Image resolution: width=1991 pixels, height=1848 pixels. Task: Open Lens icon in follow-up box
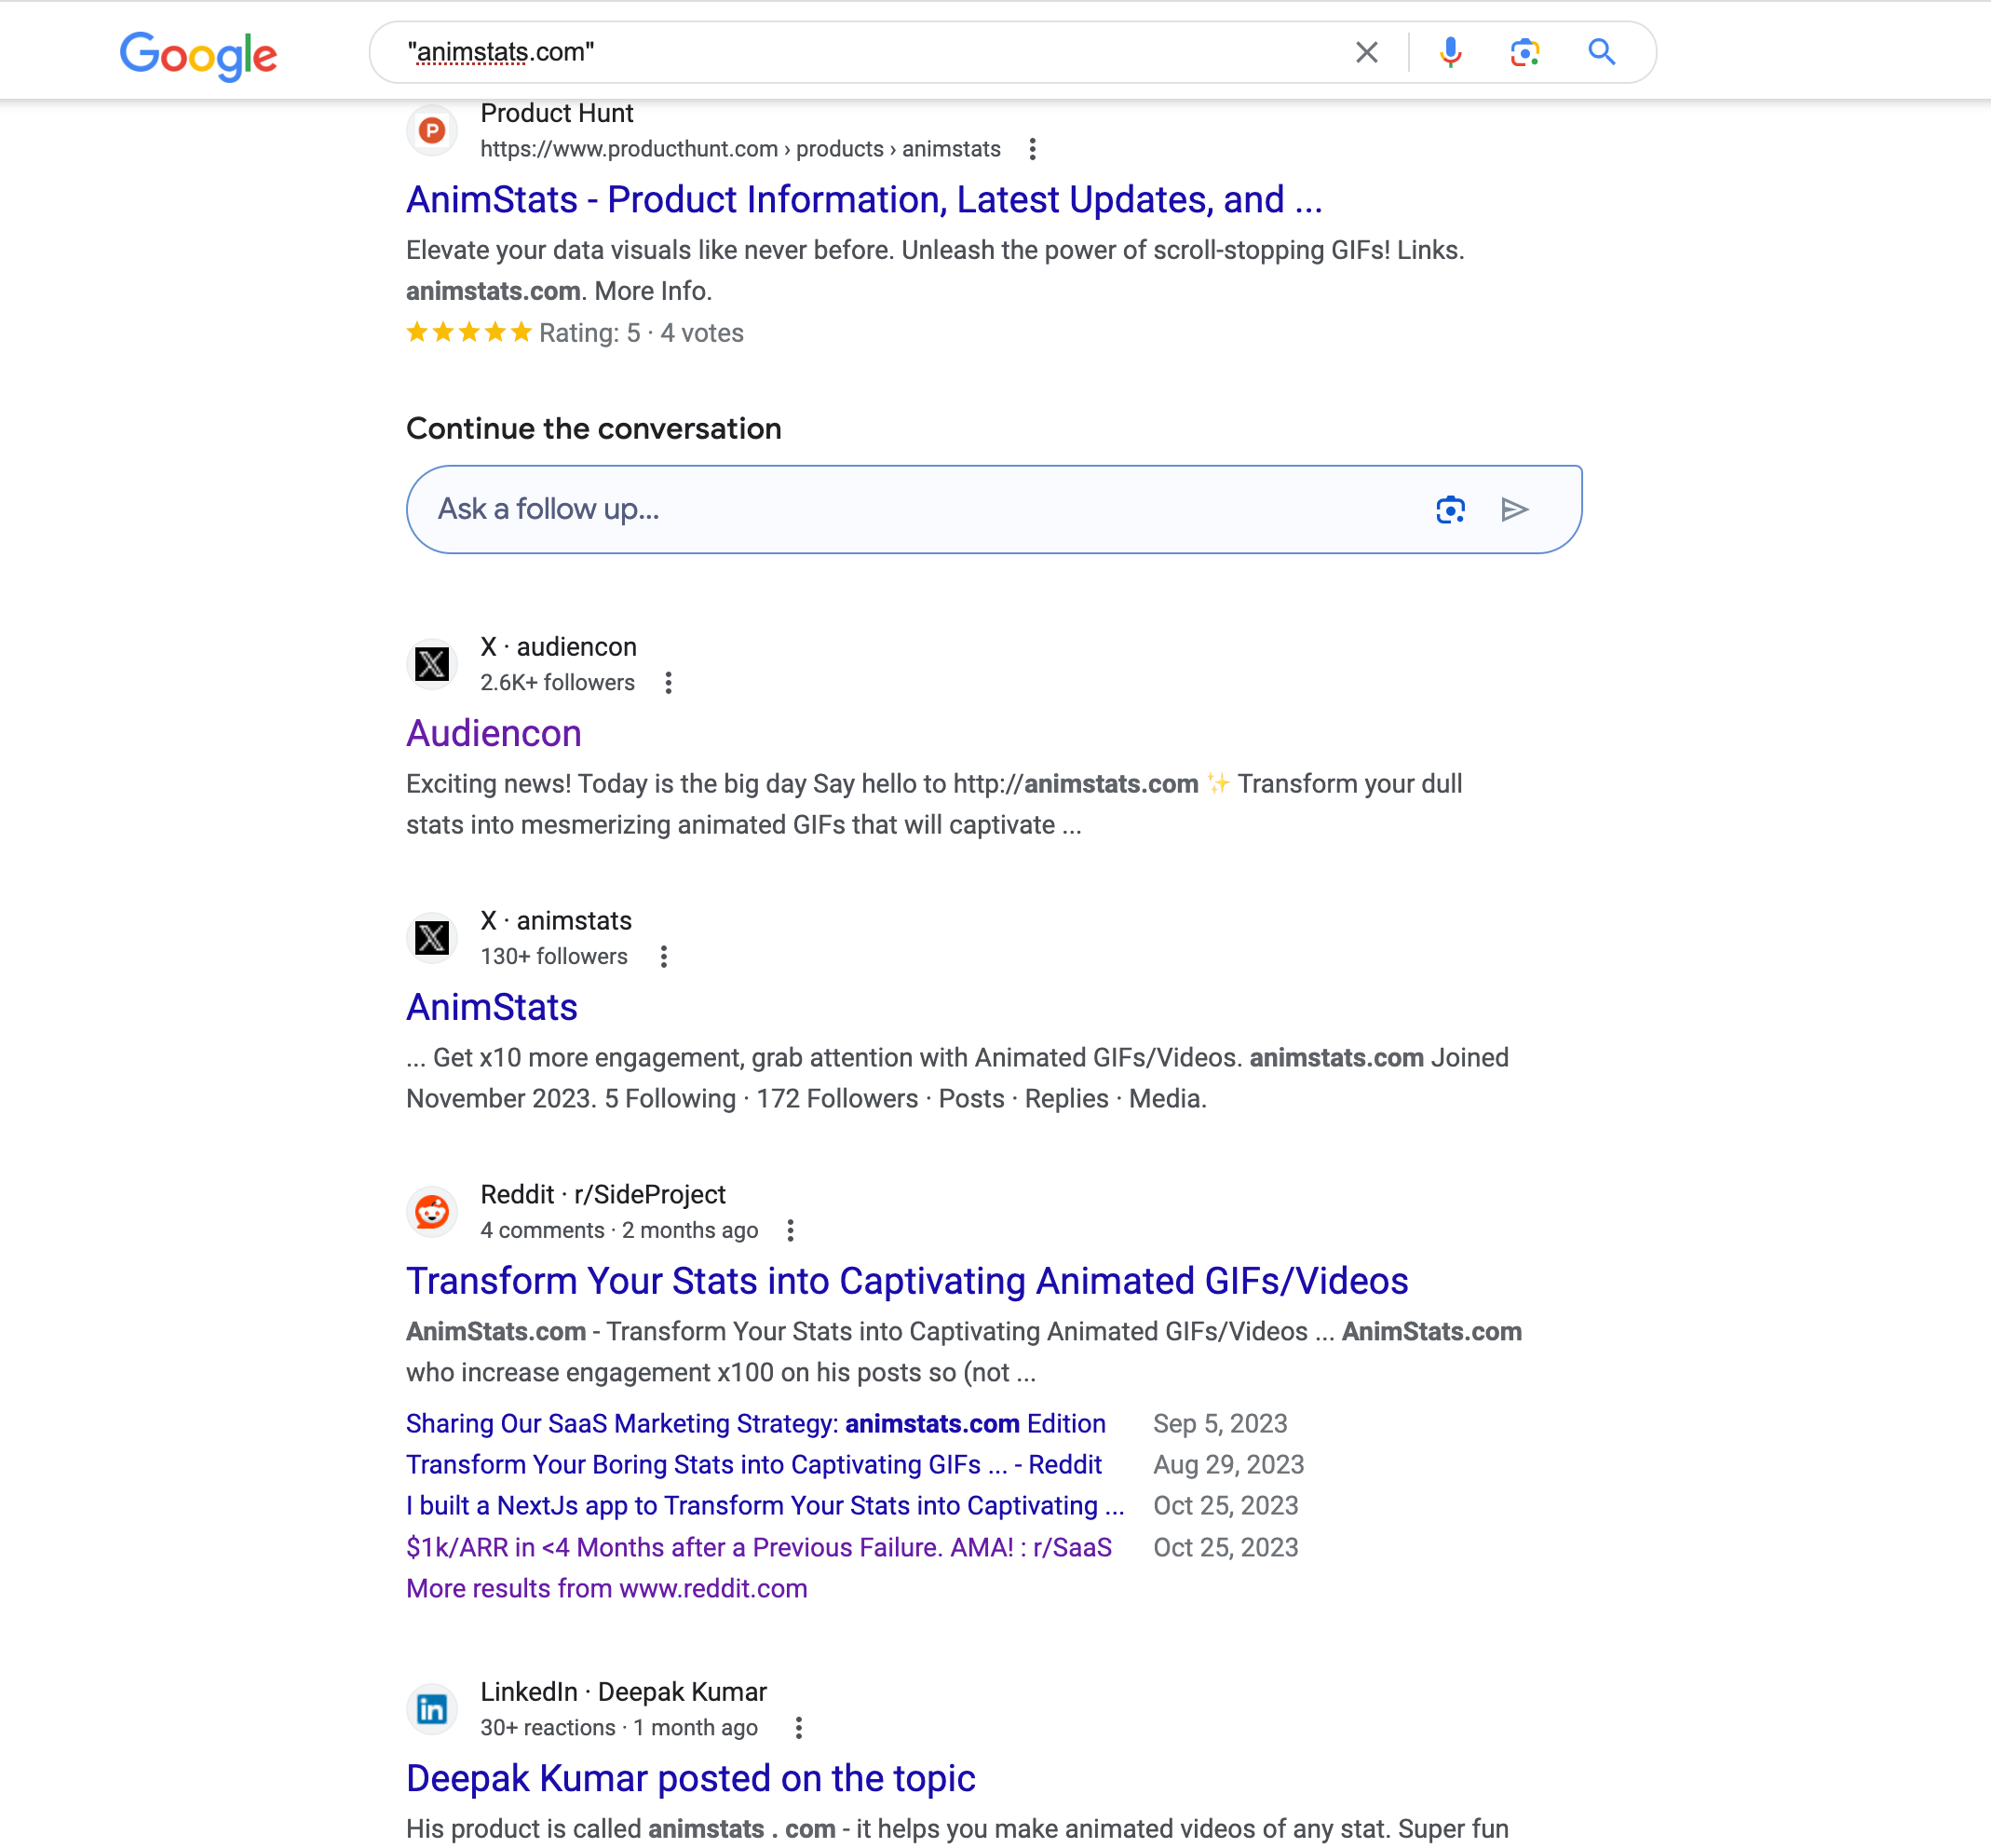point(1450,510)
